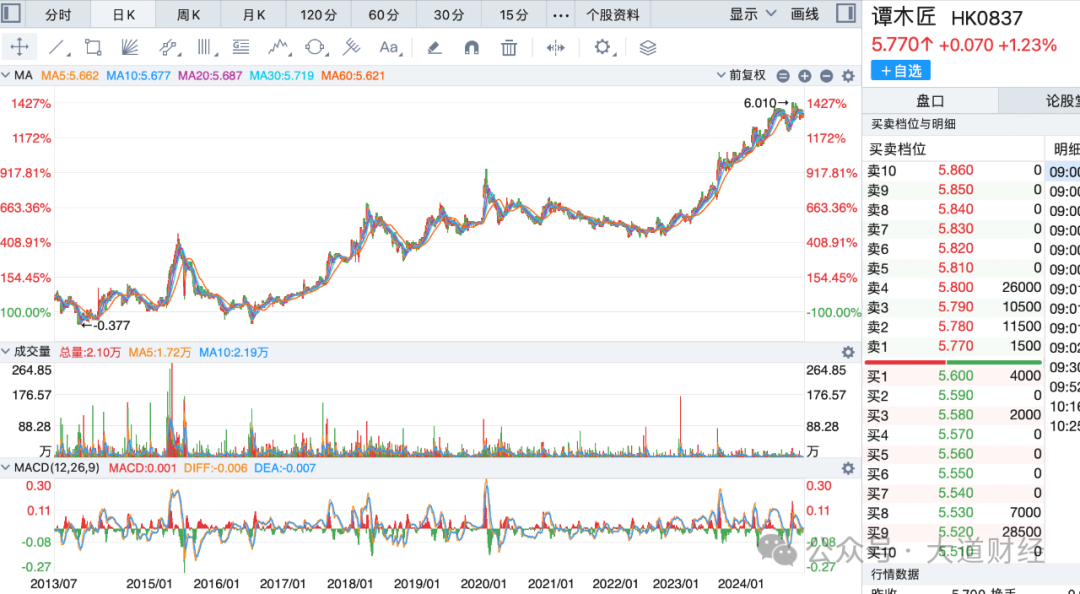Select the Gann fan line tool
The image size is (1080, 594).
[129, 48]
